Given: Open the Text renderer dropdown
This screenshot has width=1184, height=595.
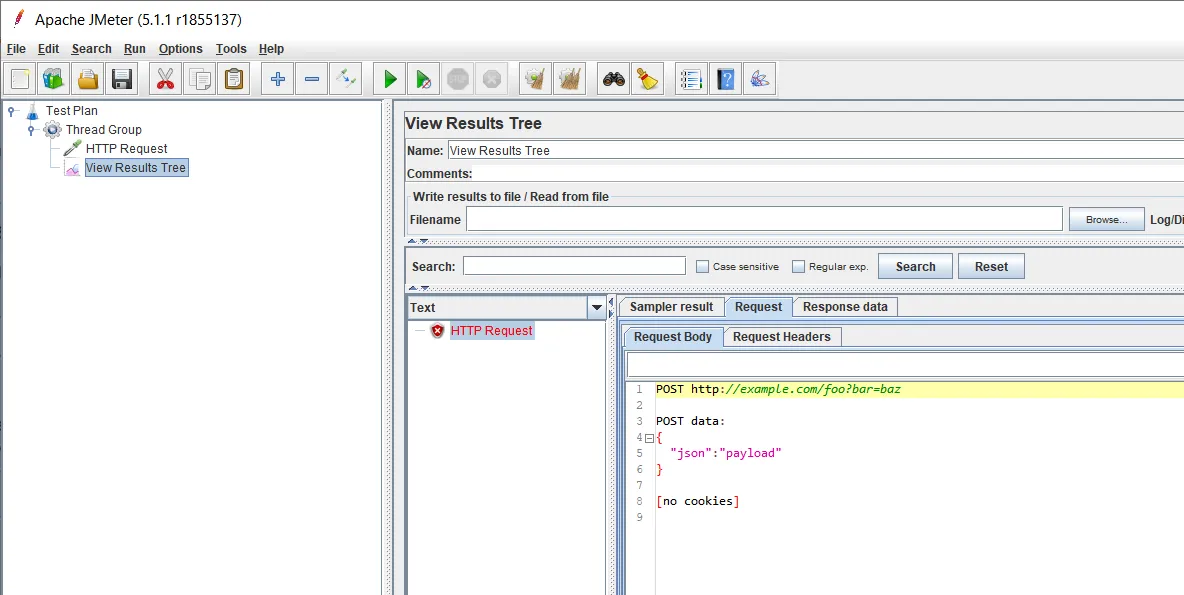Looking at the screenshot, I should coord(597,308).
